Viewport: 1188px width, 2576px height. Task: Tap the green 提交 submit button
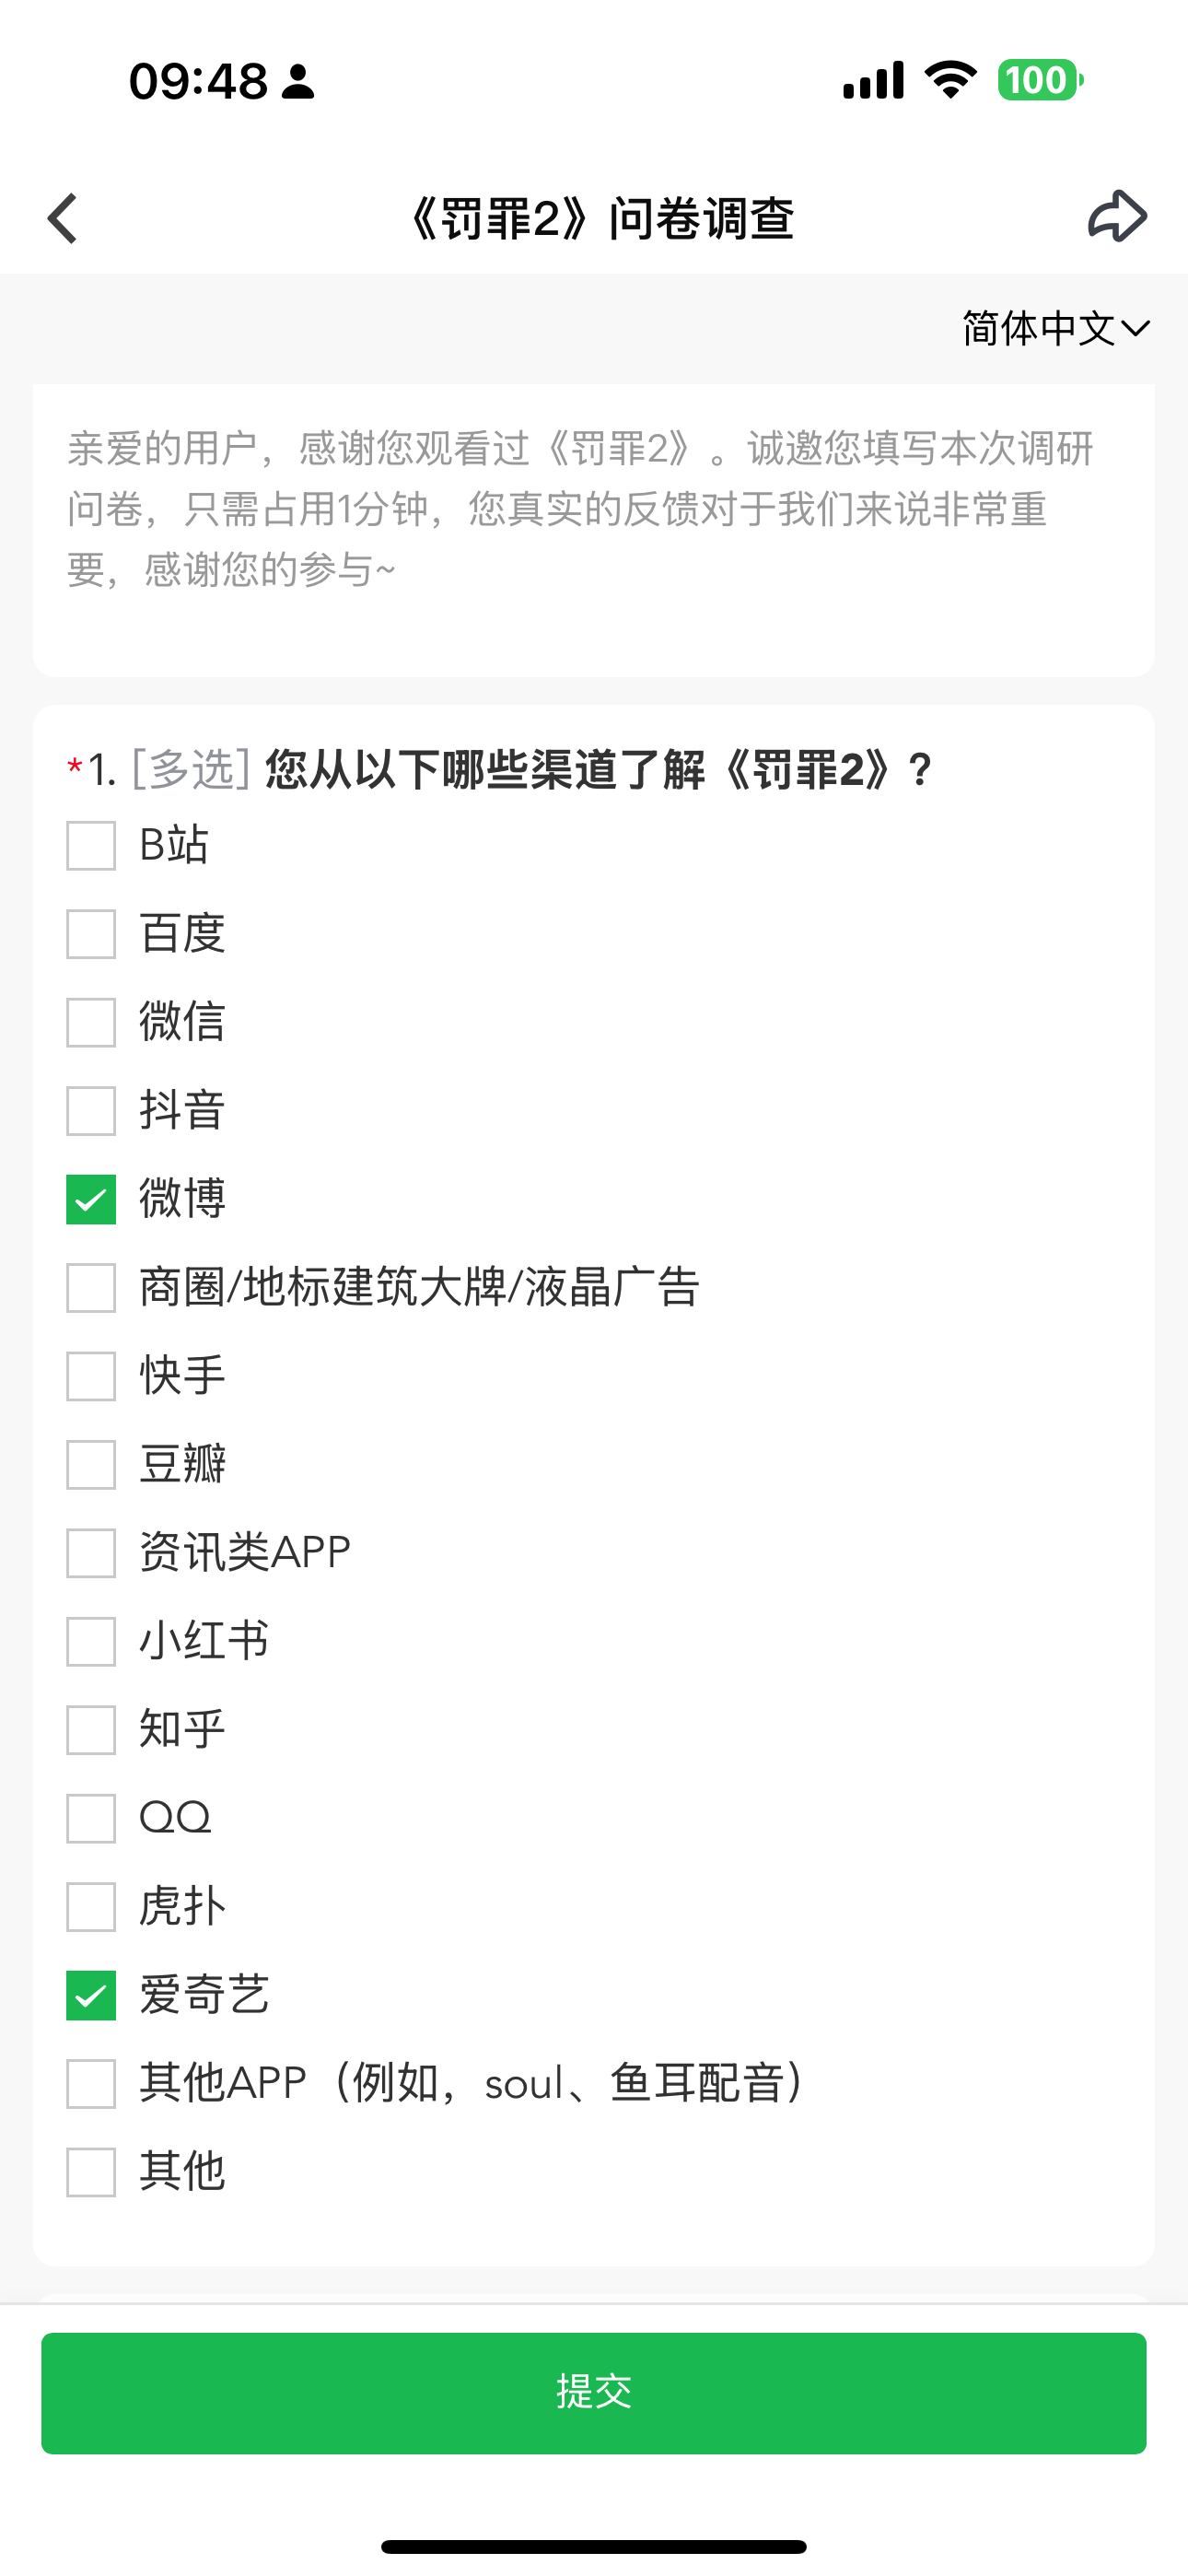click(594, 2394)
